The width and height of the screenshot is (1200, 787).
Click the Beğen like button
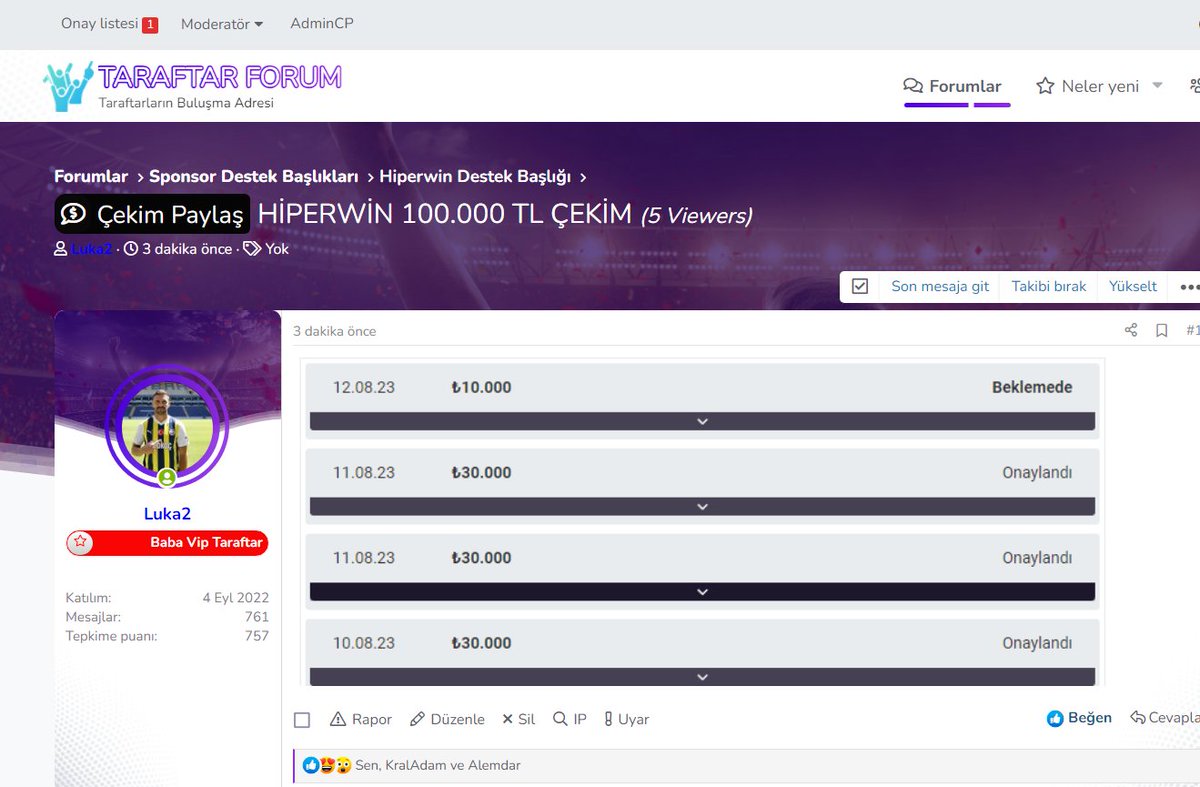pyautogui.click(x=1079, y=718)
